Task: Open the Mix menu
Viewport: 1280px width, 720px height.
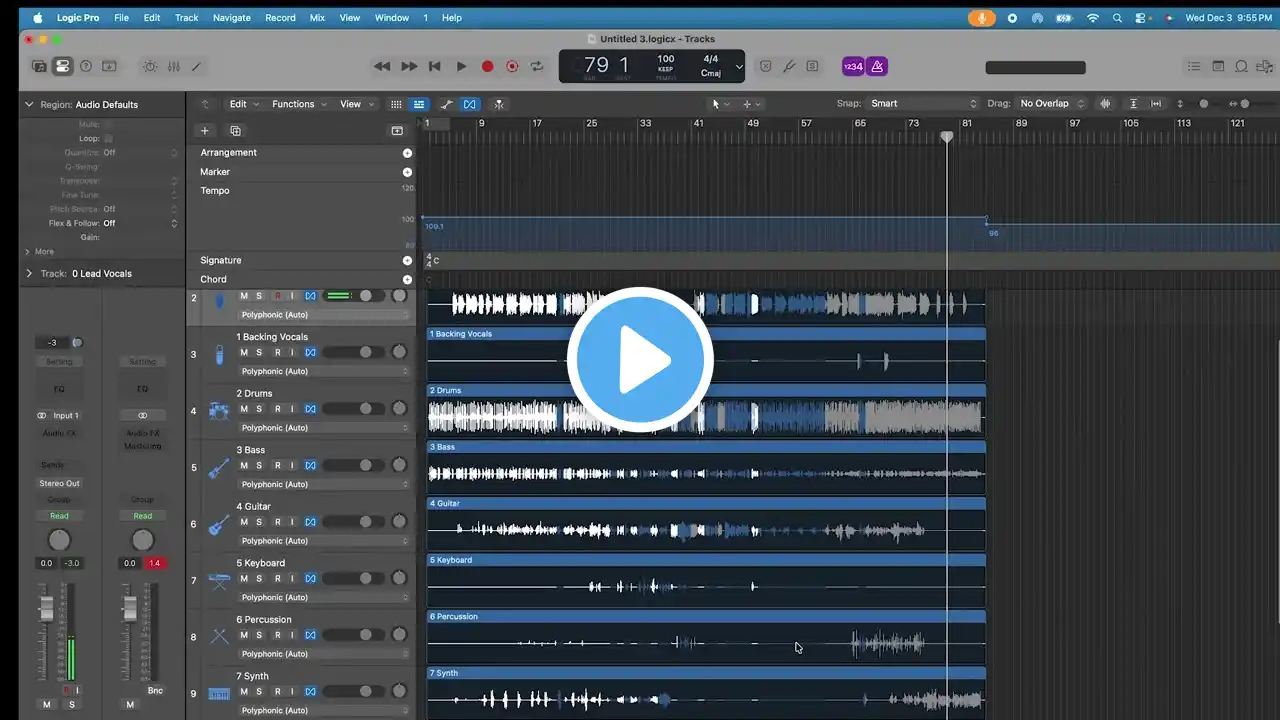Action: click(317, 18)
